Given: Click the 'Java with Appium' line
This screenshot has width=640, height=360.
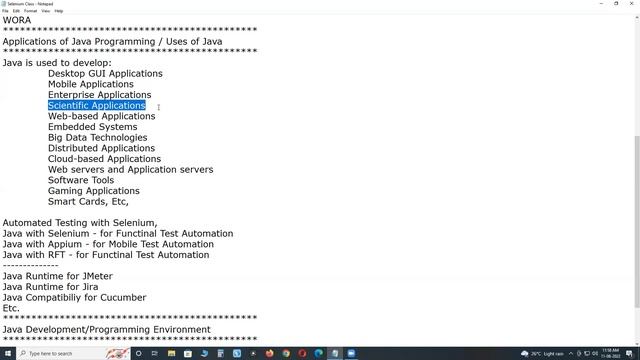Looking at the screenshot, I should (x=108, y=244).
